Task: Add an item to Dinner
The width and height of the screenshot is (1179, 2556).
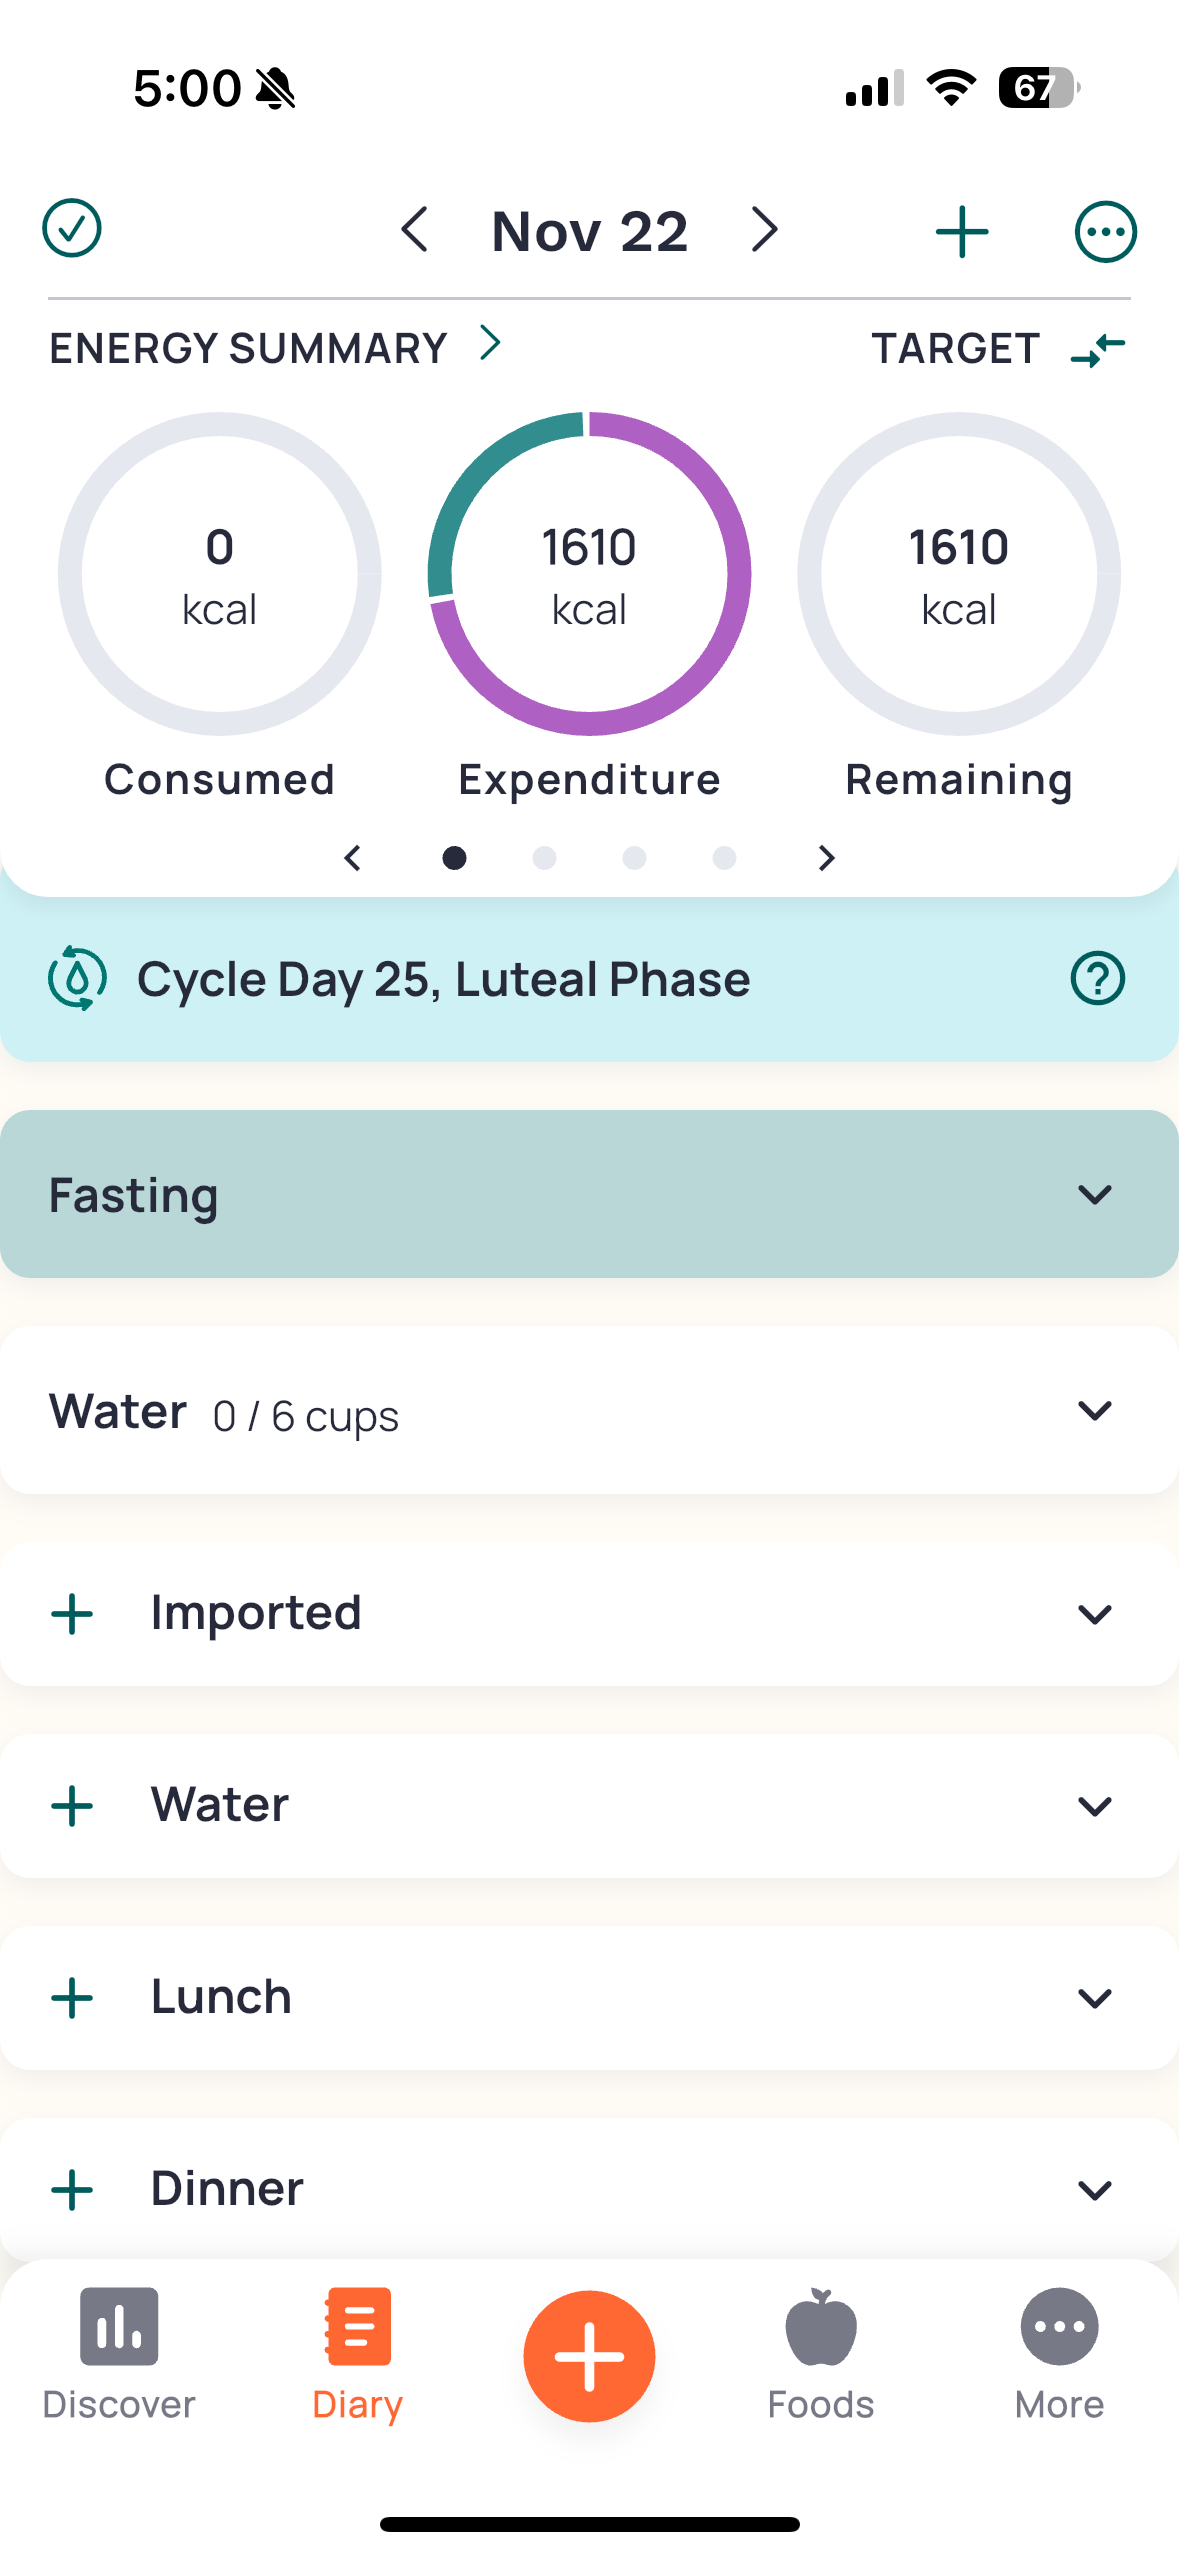Action: (x=72, y=2190)
